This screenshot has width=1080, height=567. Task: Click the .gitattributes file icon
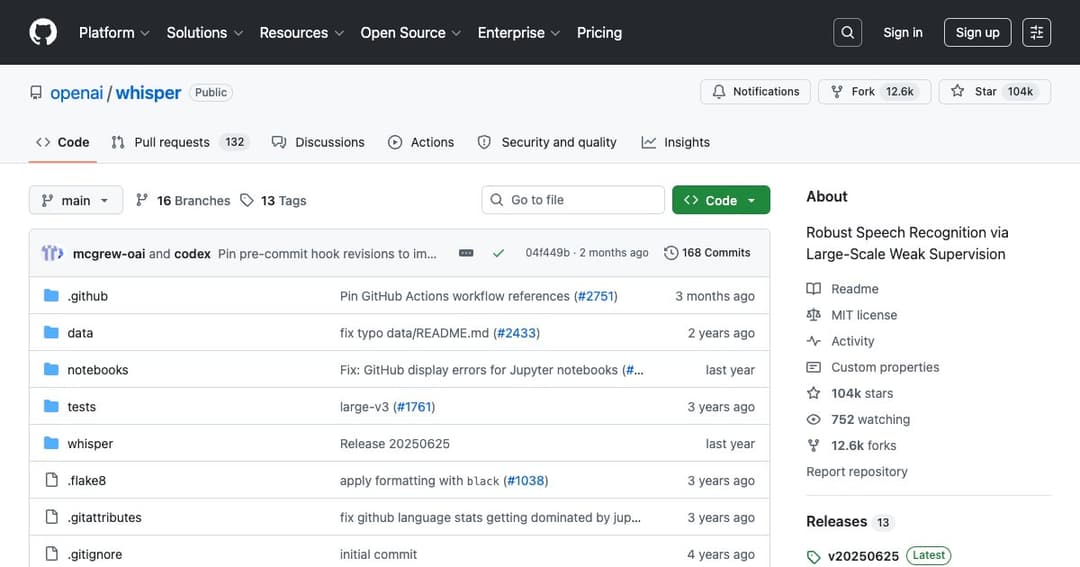click(x=51, y=517)
